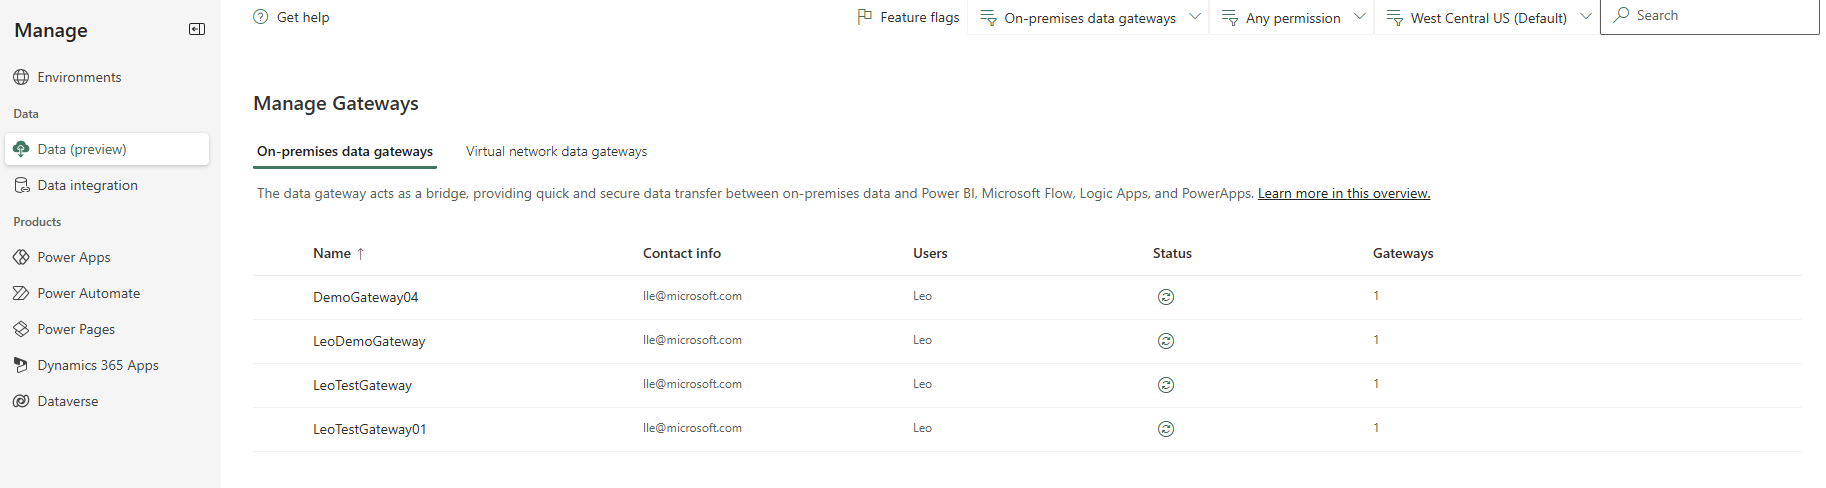Click the Power Apps sidebar icon
Image resolution: width=1826 pixels, height=488 pixels.
tap(21, 257)
